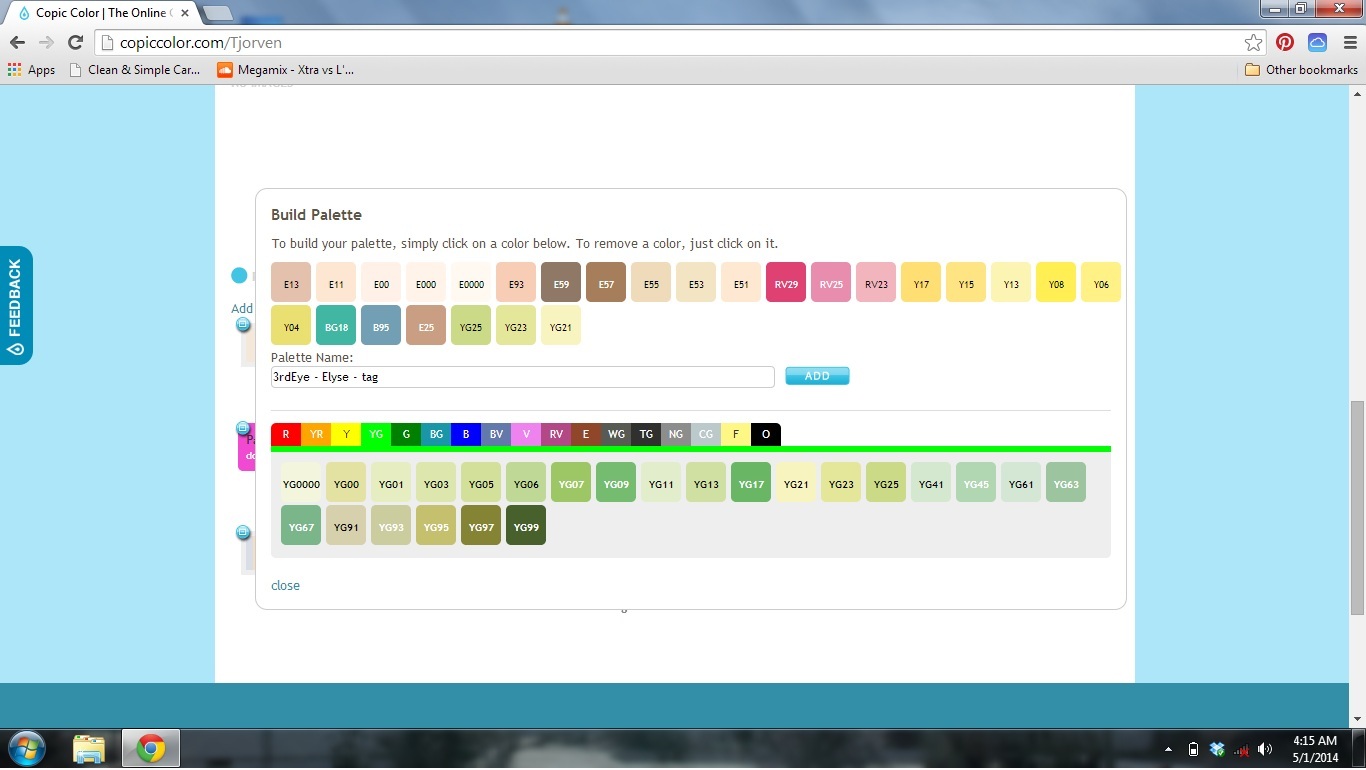Image resolution: width=1366 pixels, height=770 pixels.
Task: Click the volume speaker tray icon
Action: coord(1265,749)
